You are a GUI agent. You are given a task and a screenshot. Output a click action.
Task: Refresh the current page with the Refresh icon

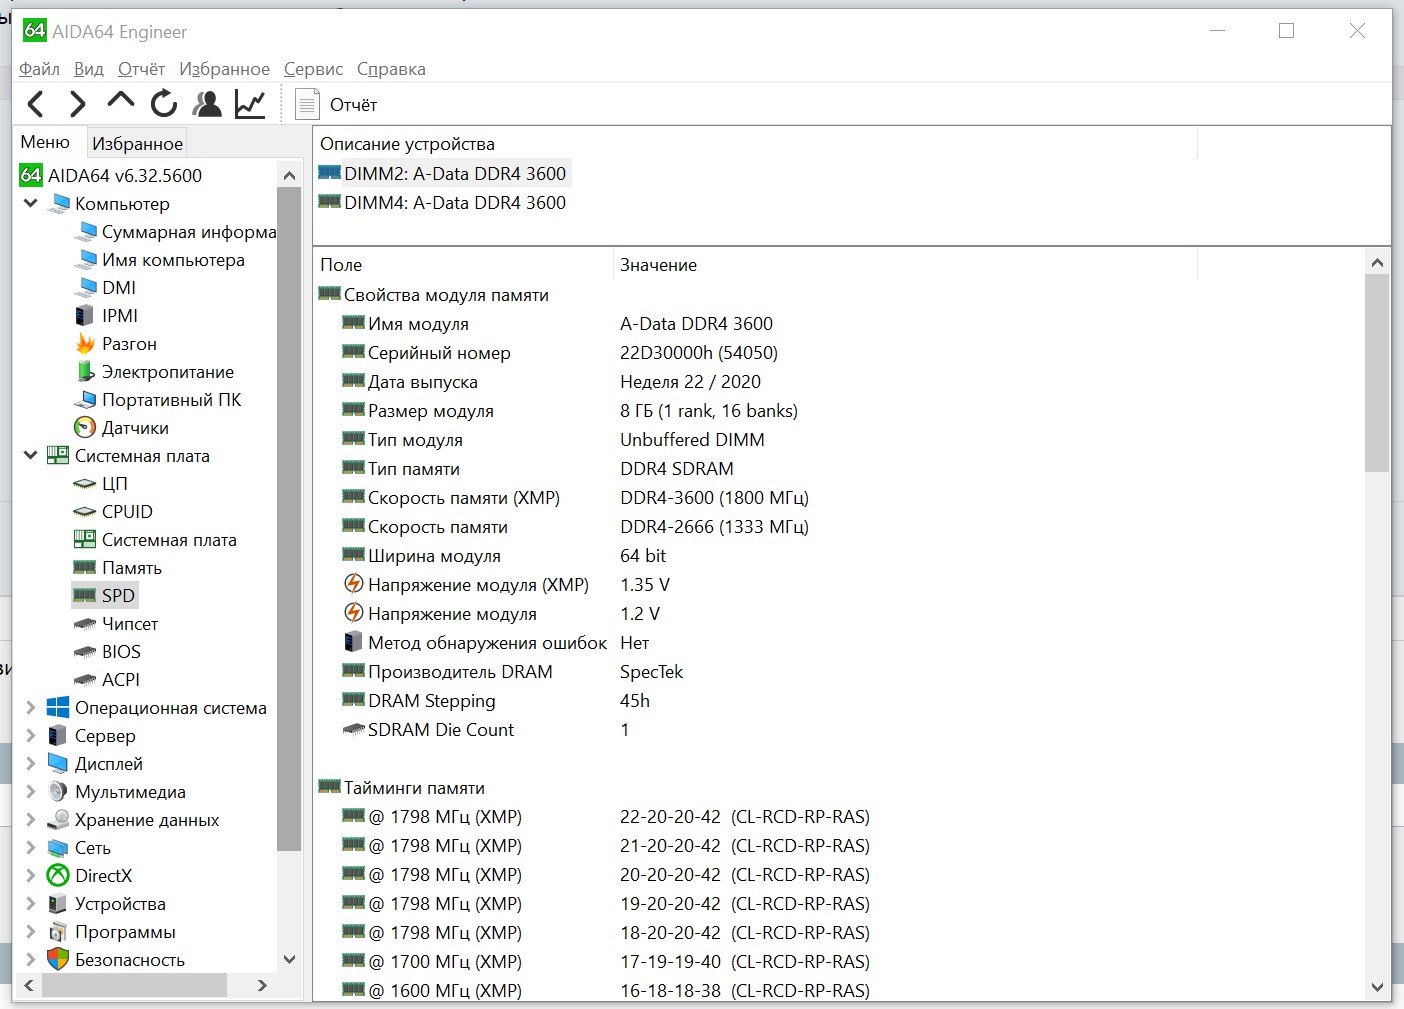click(164, 104)
